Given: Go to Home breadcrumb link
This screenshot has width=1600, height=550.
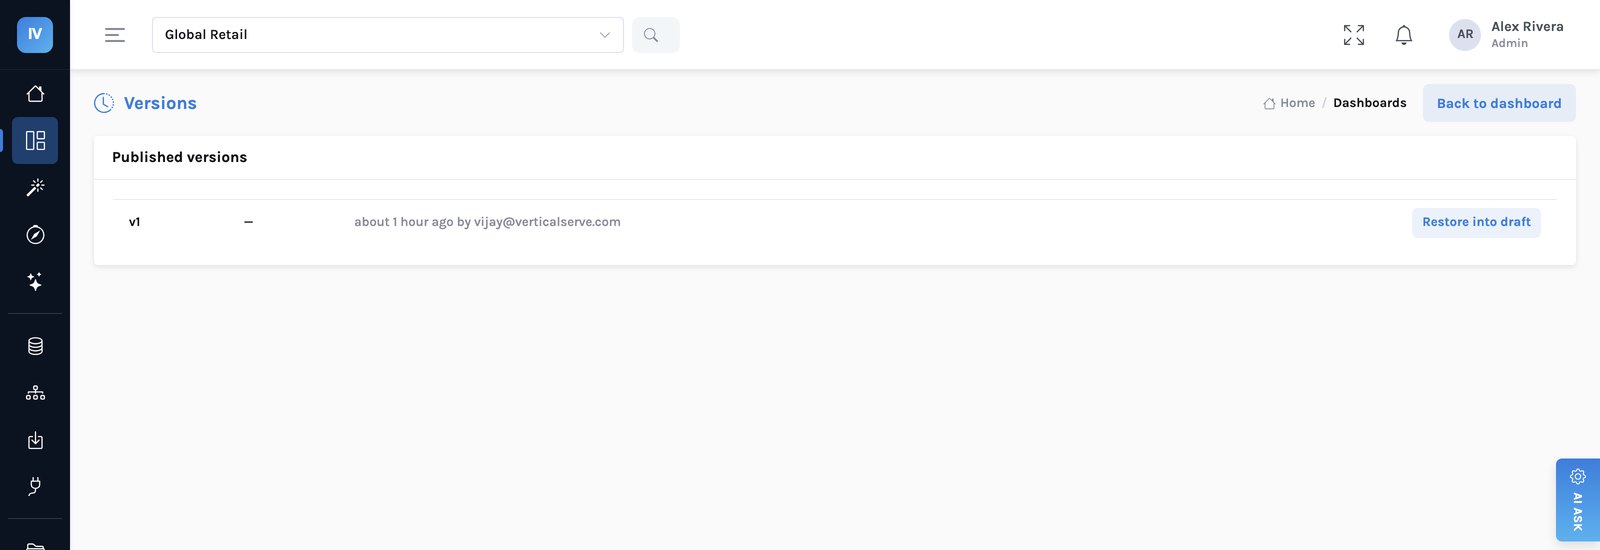Looking at the screenshot, I should (x=1289, y=103).
